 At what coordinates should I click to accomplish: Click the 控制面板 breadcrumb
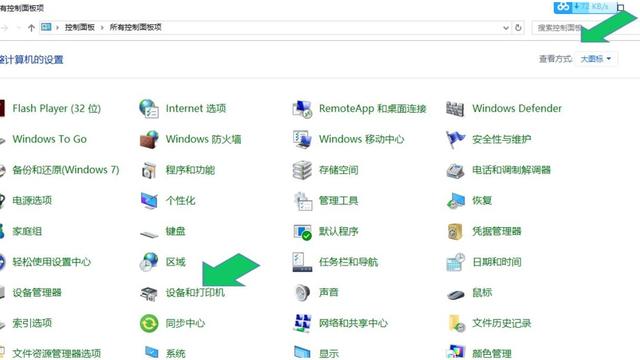(80, 27)
